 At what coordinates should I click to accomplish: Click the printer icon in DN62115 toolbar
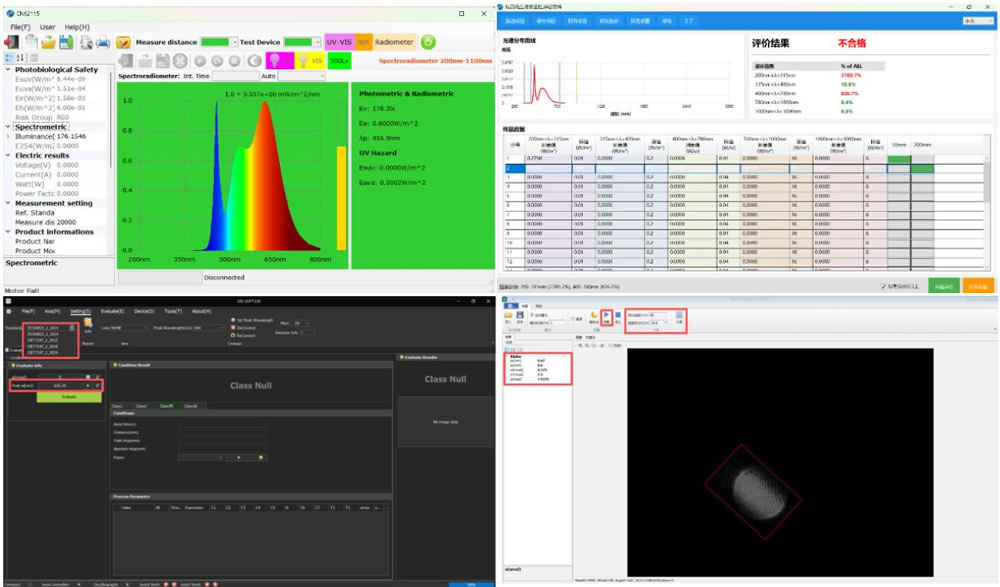[x=103, y=42]
